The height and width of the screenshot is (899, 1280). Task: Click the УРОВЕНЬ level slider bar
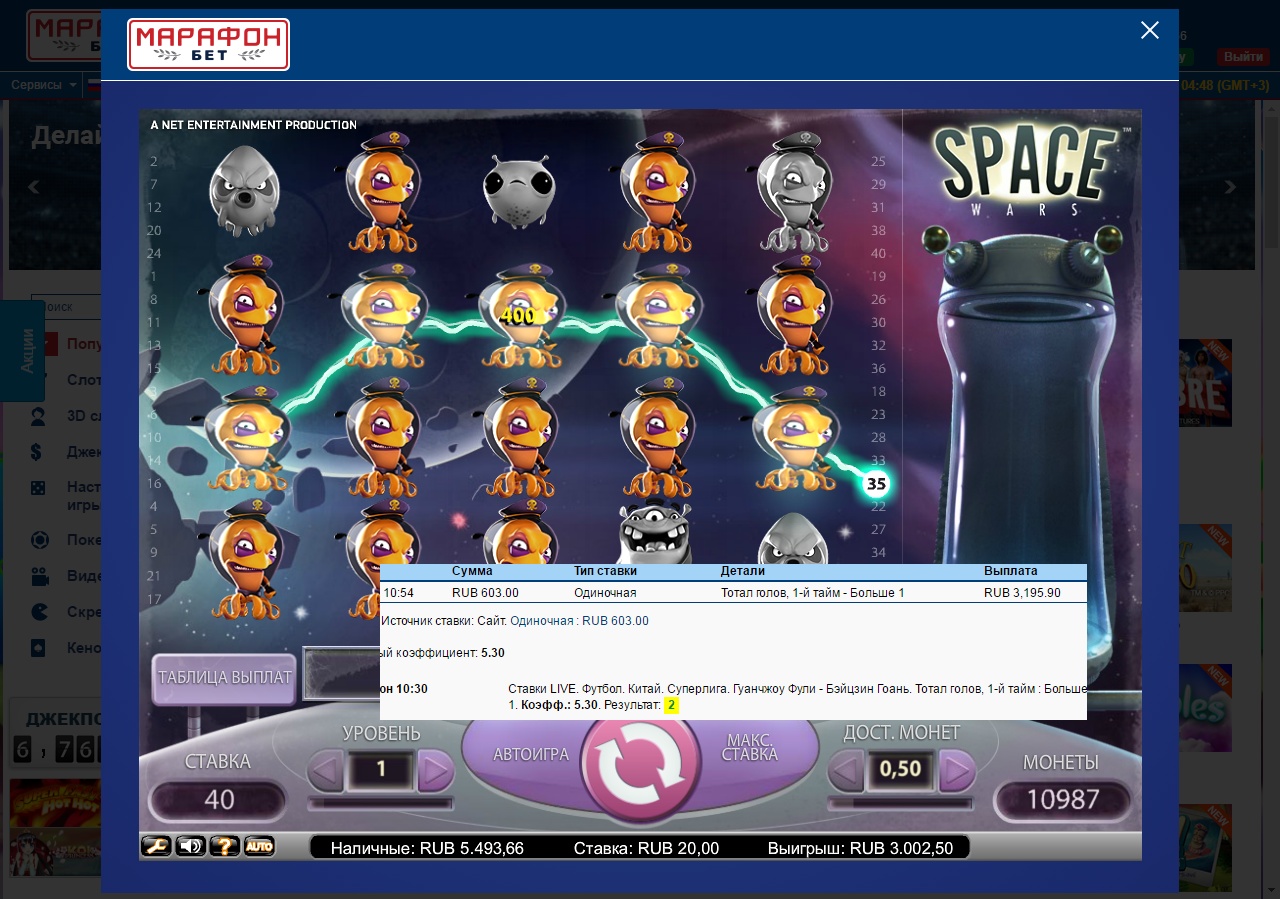[380, 803]
